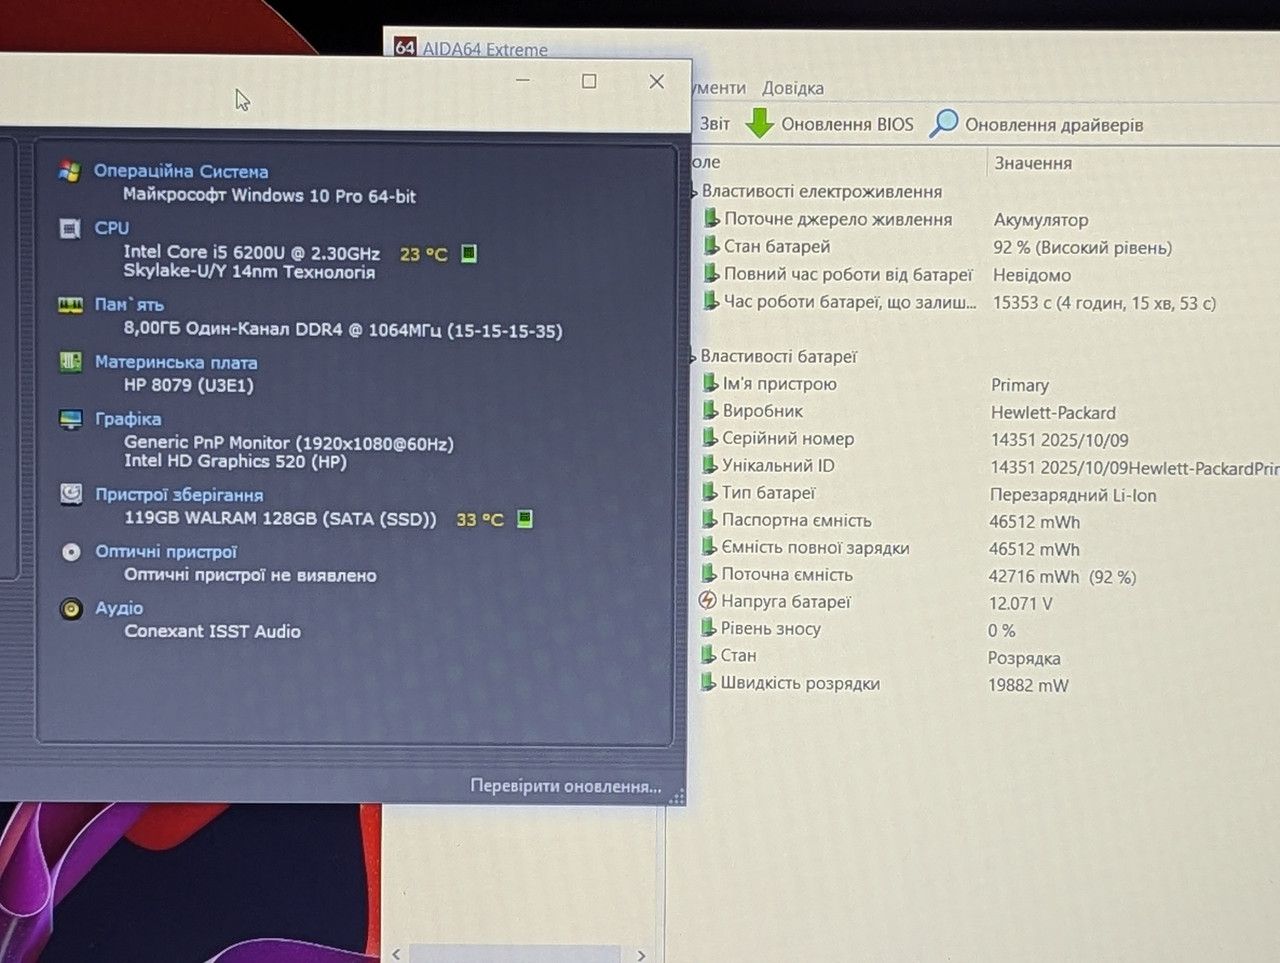
Task: Click the monitor icon beside Графіка
Action: [71, 419]
